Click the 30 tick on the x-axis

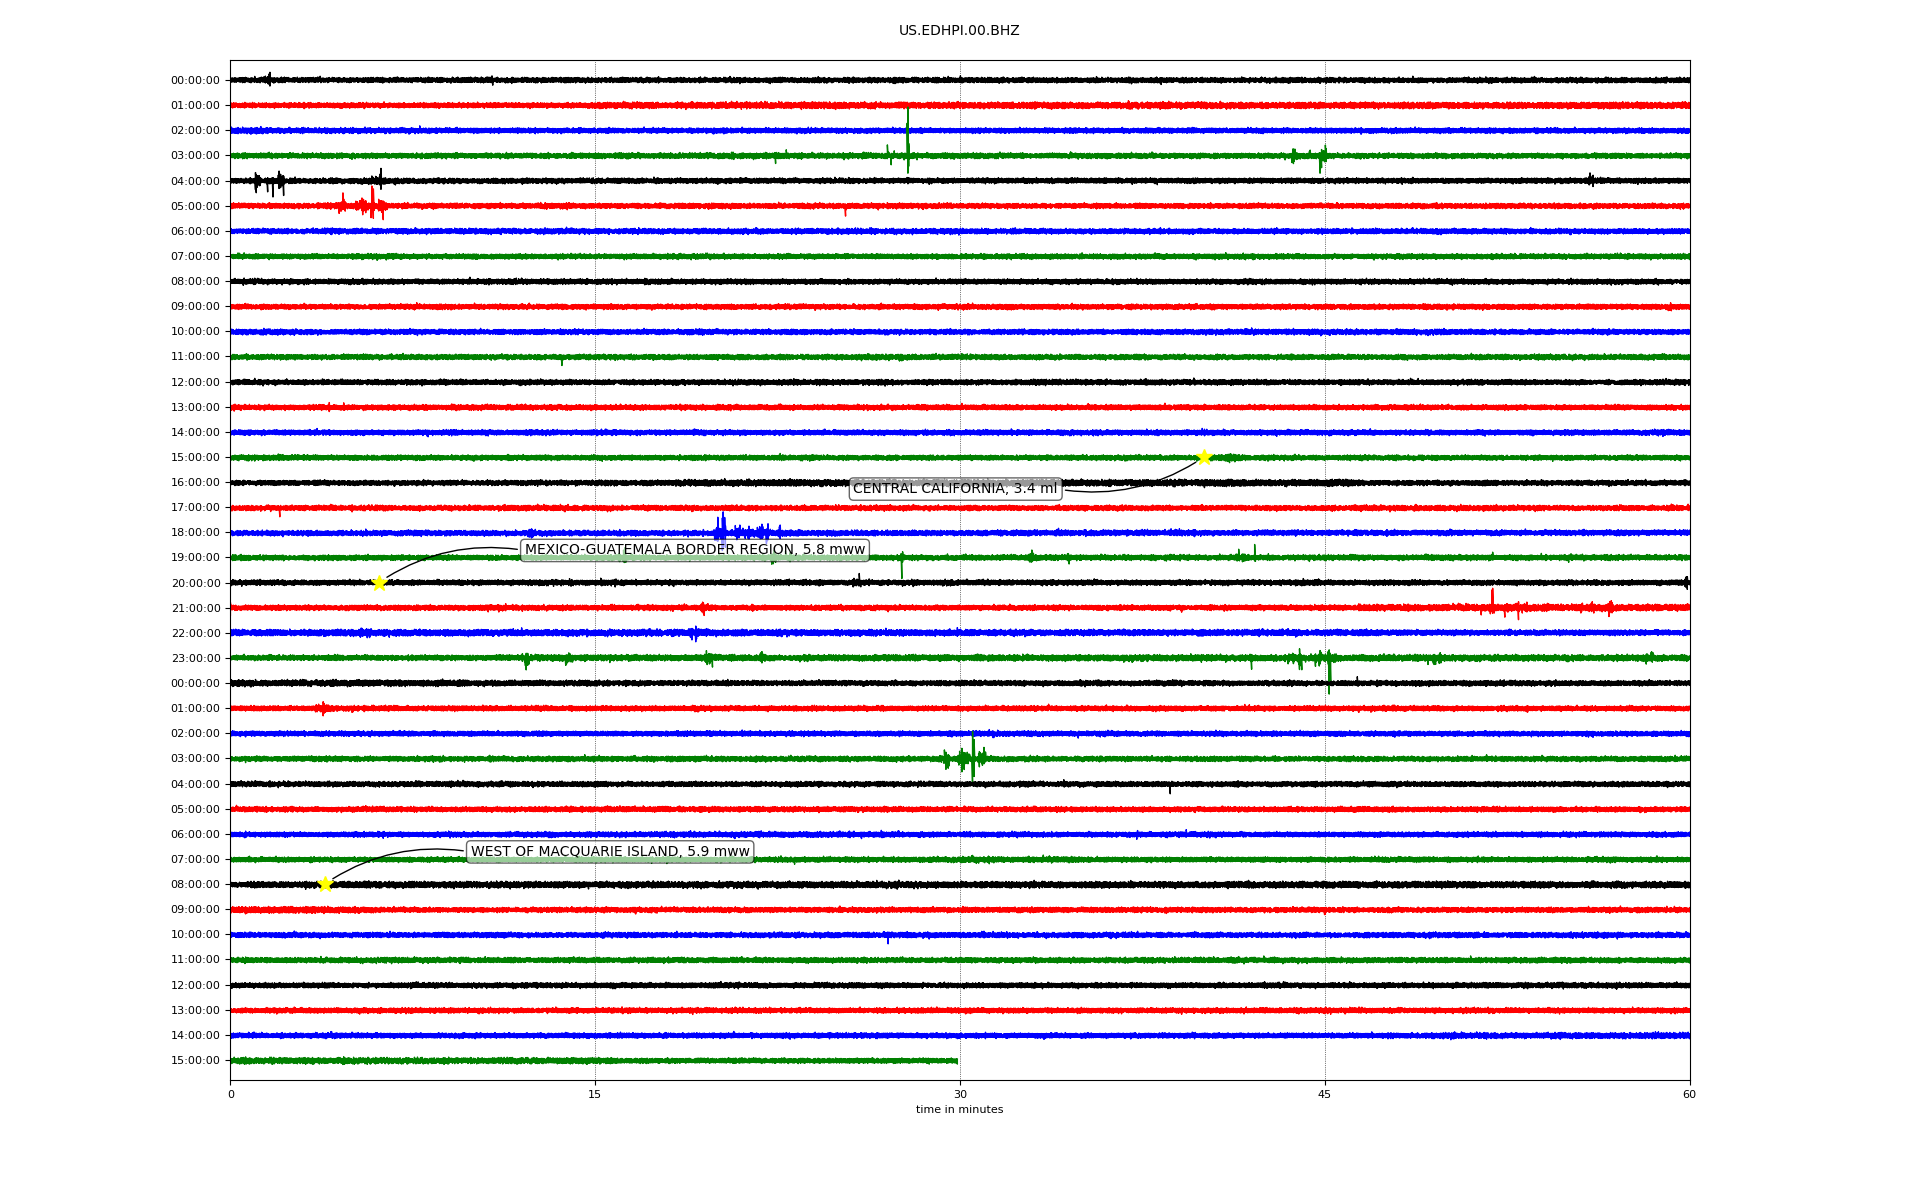click(960, 1094)
